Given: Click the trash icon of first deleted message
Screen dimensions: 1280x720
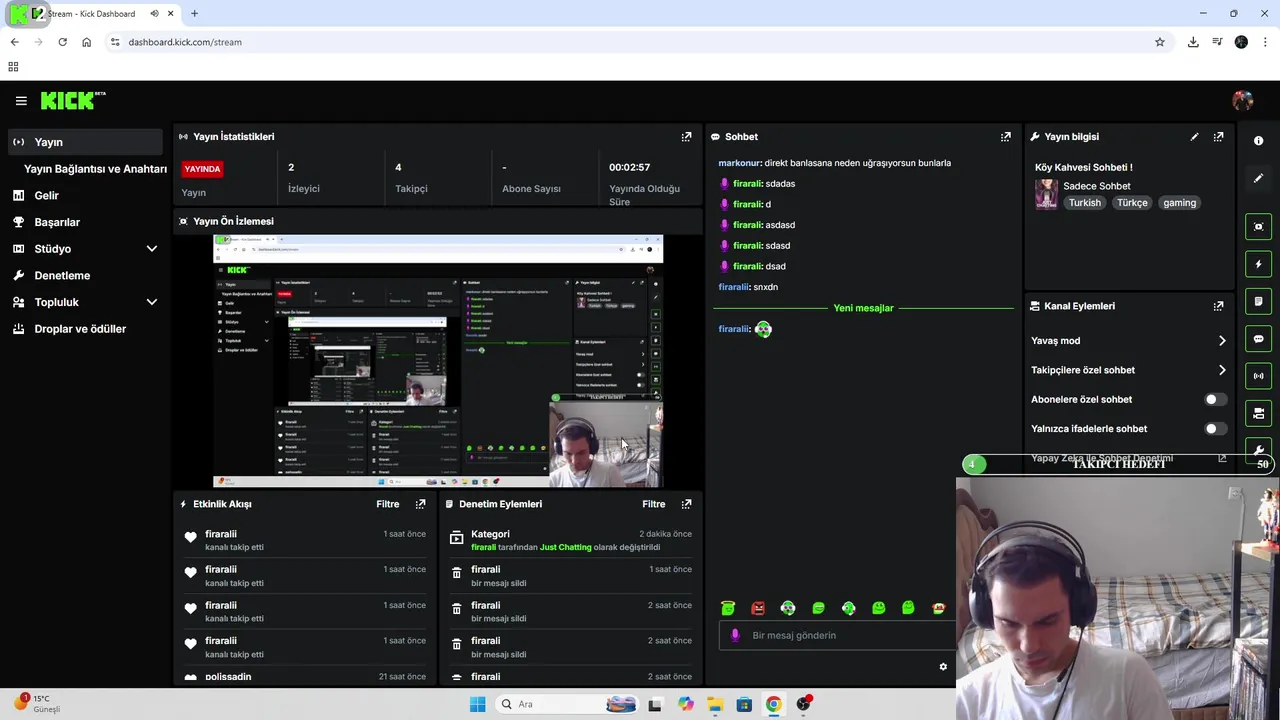Looking at the screenshot, I should (x=457, y=573).
